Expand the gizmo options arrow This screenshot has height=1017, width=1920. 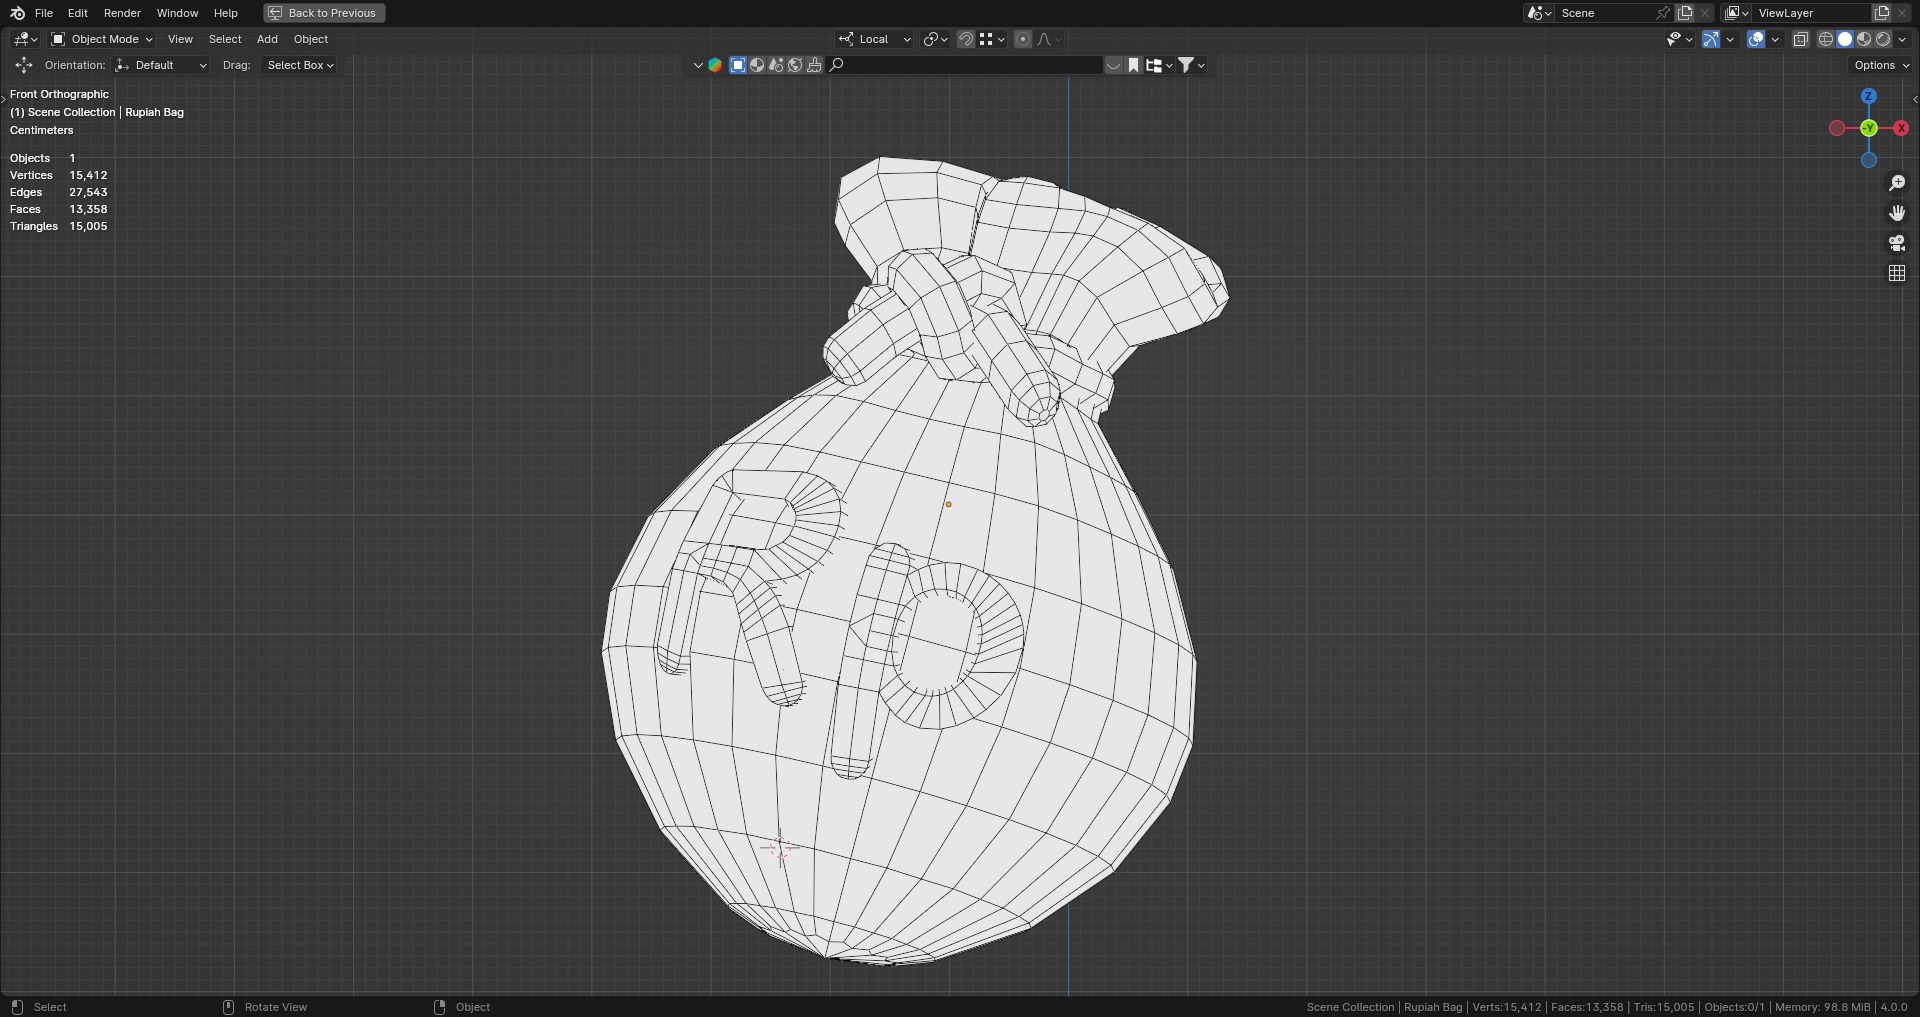(1730, 39)
